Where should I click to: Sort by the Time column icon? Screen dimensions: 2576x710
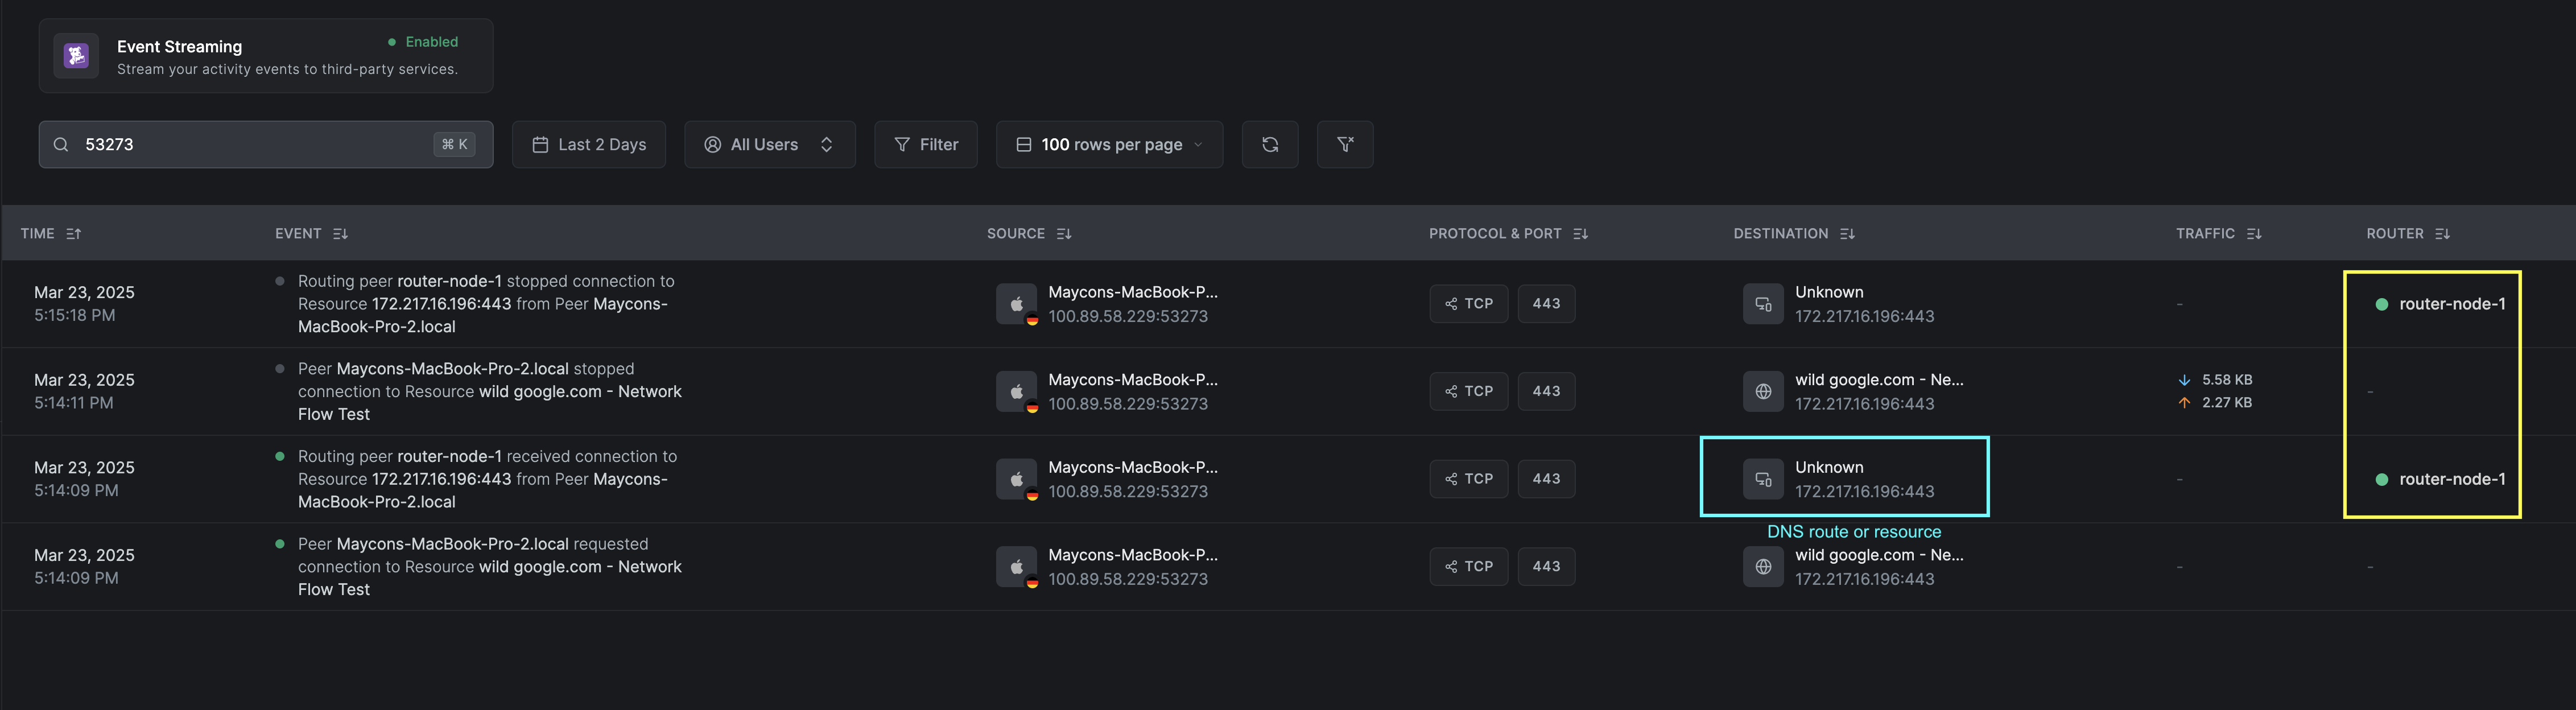(73, 234)
